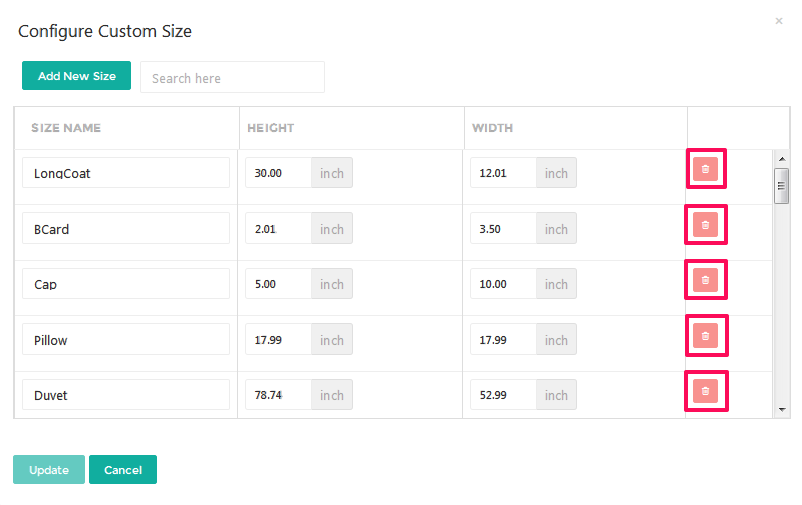
Task: Click the Update button
Action: [49, 470]
